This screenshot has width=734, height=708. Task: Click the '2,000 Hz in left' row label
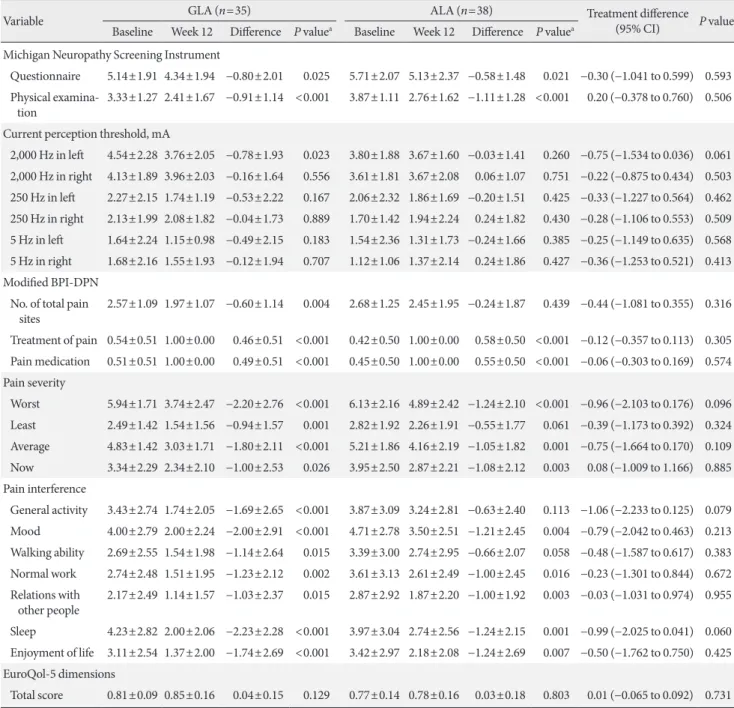click(47, 155)
